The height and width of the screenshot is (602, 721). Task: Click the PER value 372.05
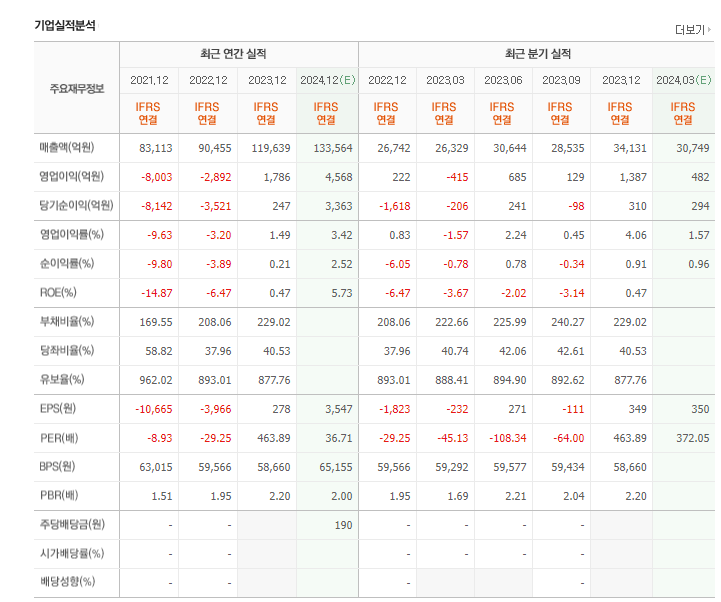692,438
